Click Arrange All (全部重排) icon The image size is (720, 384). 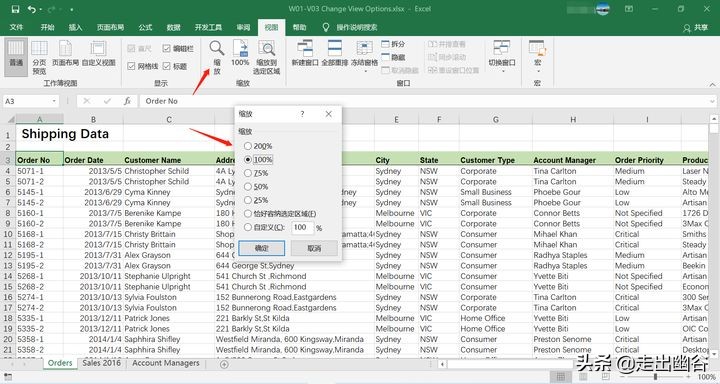[x=334, y=53]
